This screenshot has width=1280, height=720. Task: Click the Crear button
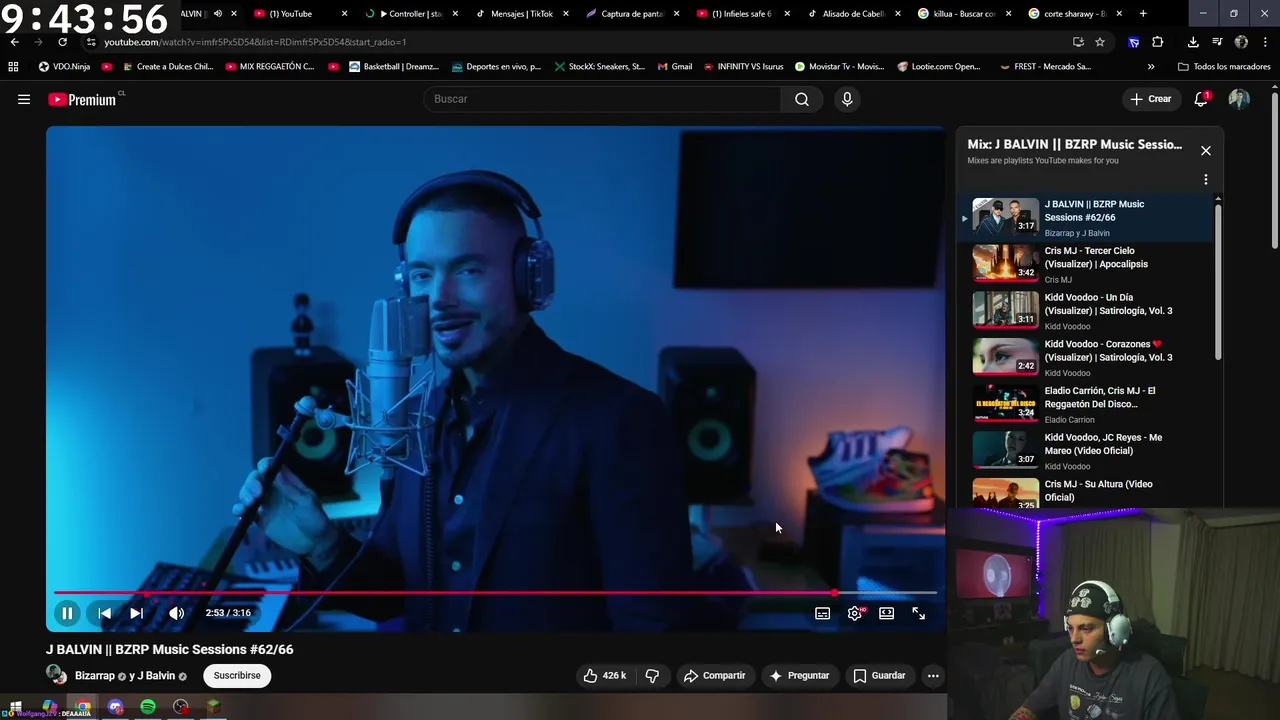point(1150,99)
